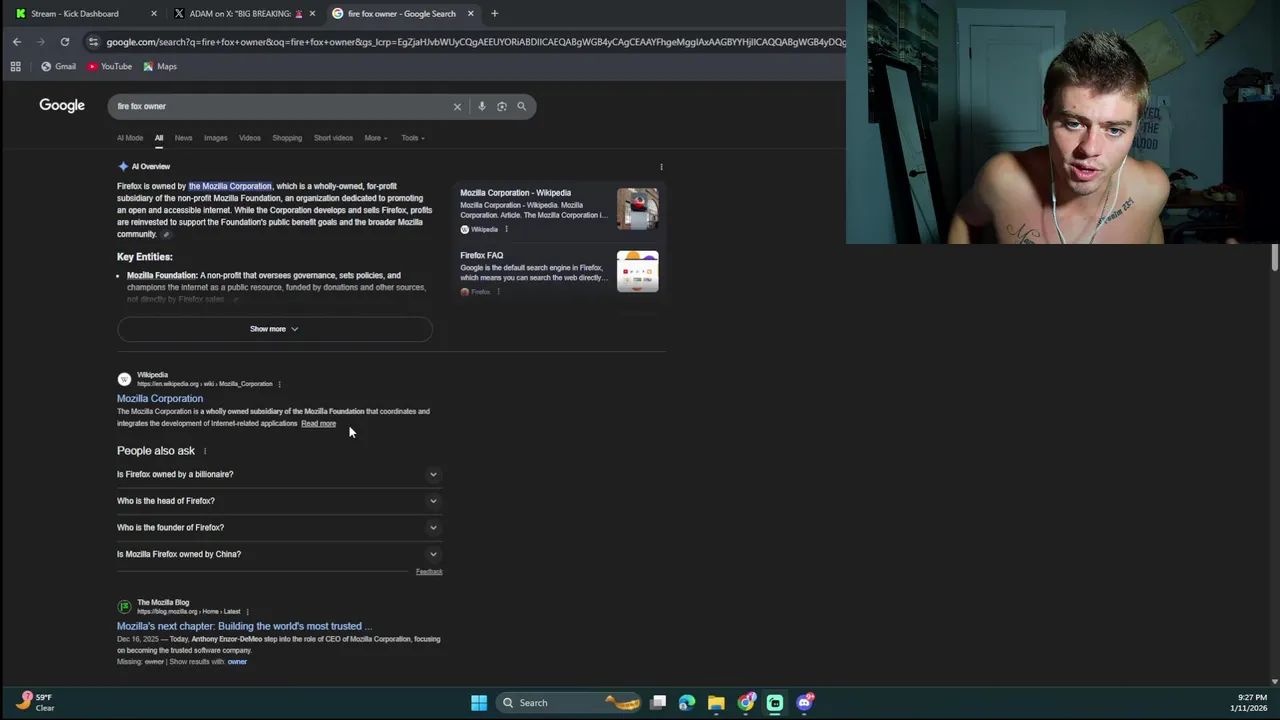Close the fire fox owner Google Search tab

470,14
